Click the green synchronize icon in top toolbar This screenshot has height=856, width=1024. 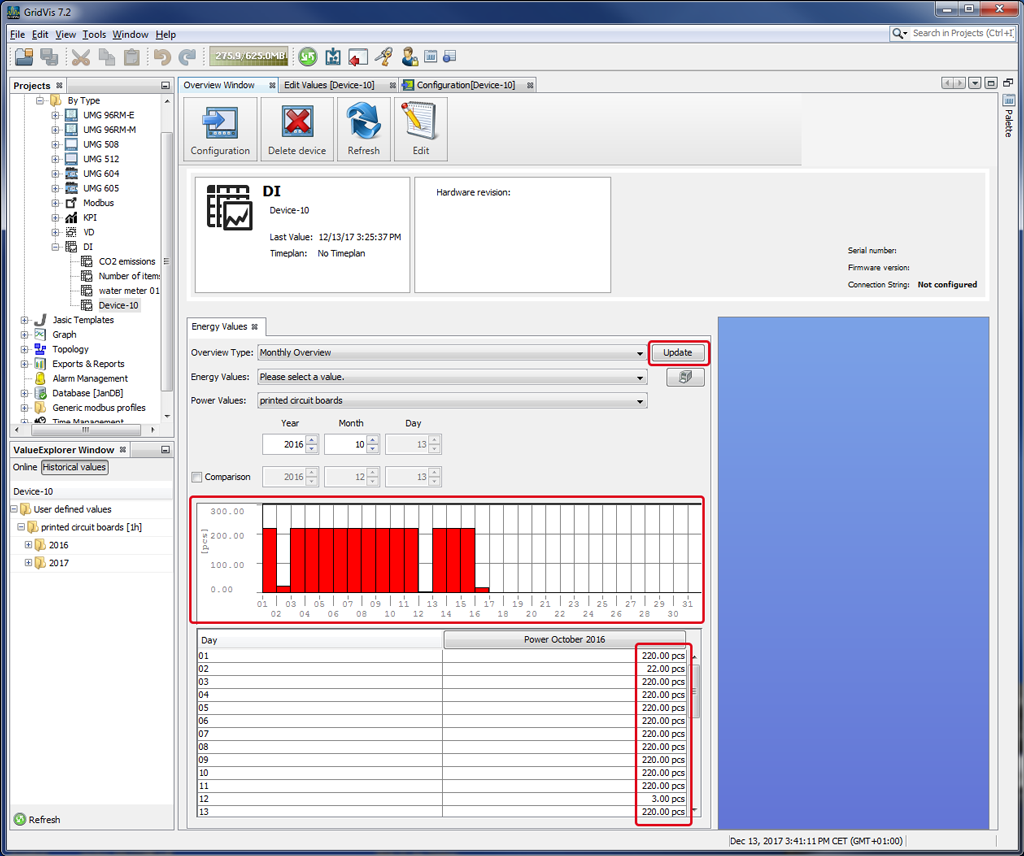click(x=308, y=56)
